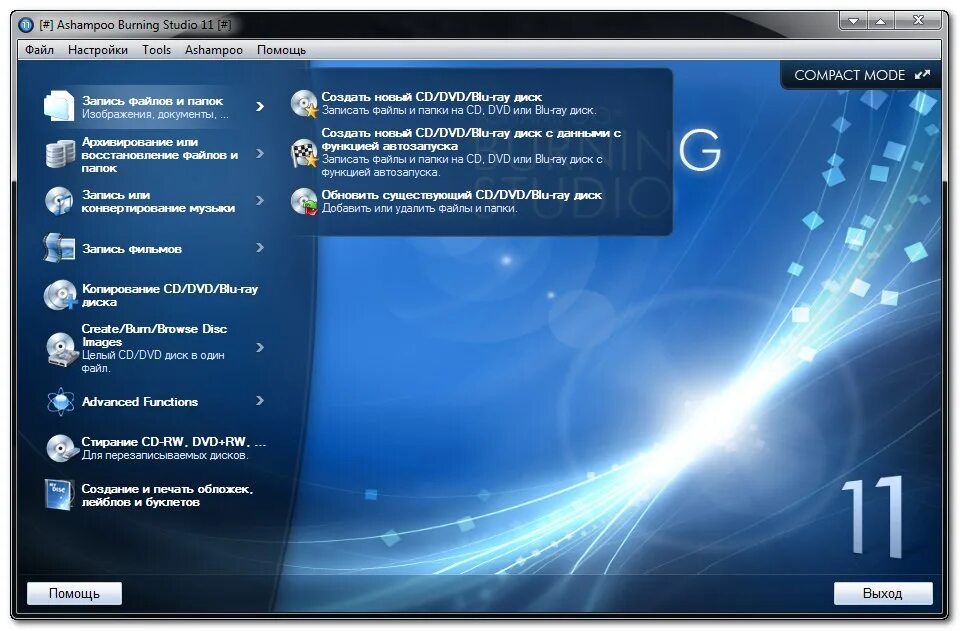Viewport: 960px width, 631px height.
Task: Expand the arrow beside 'Advanced Functions'
Action: 260,401
